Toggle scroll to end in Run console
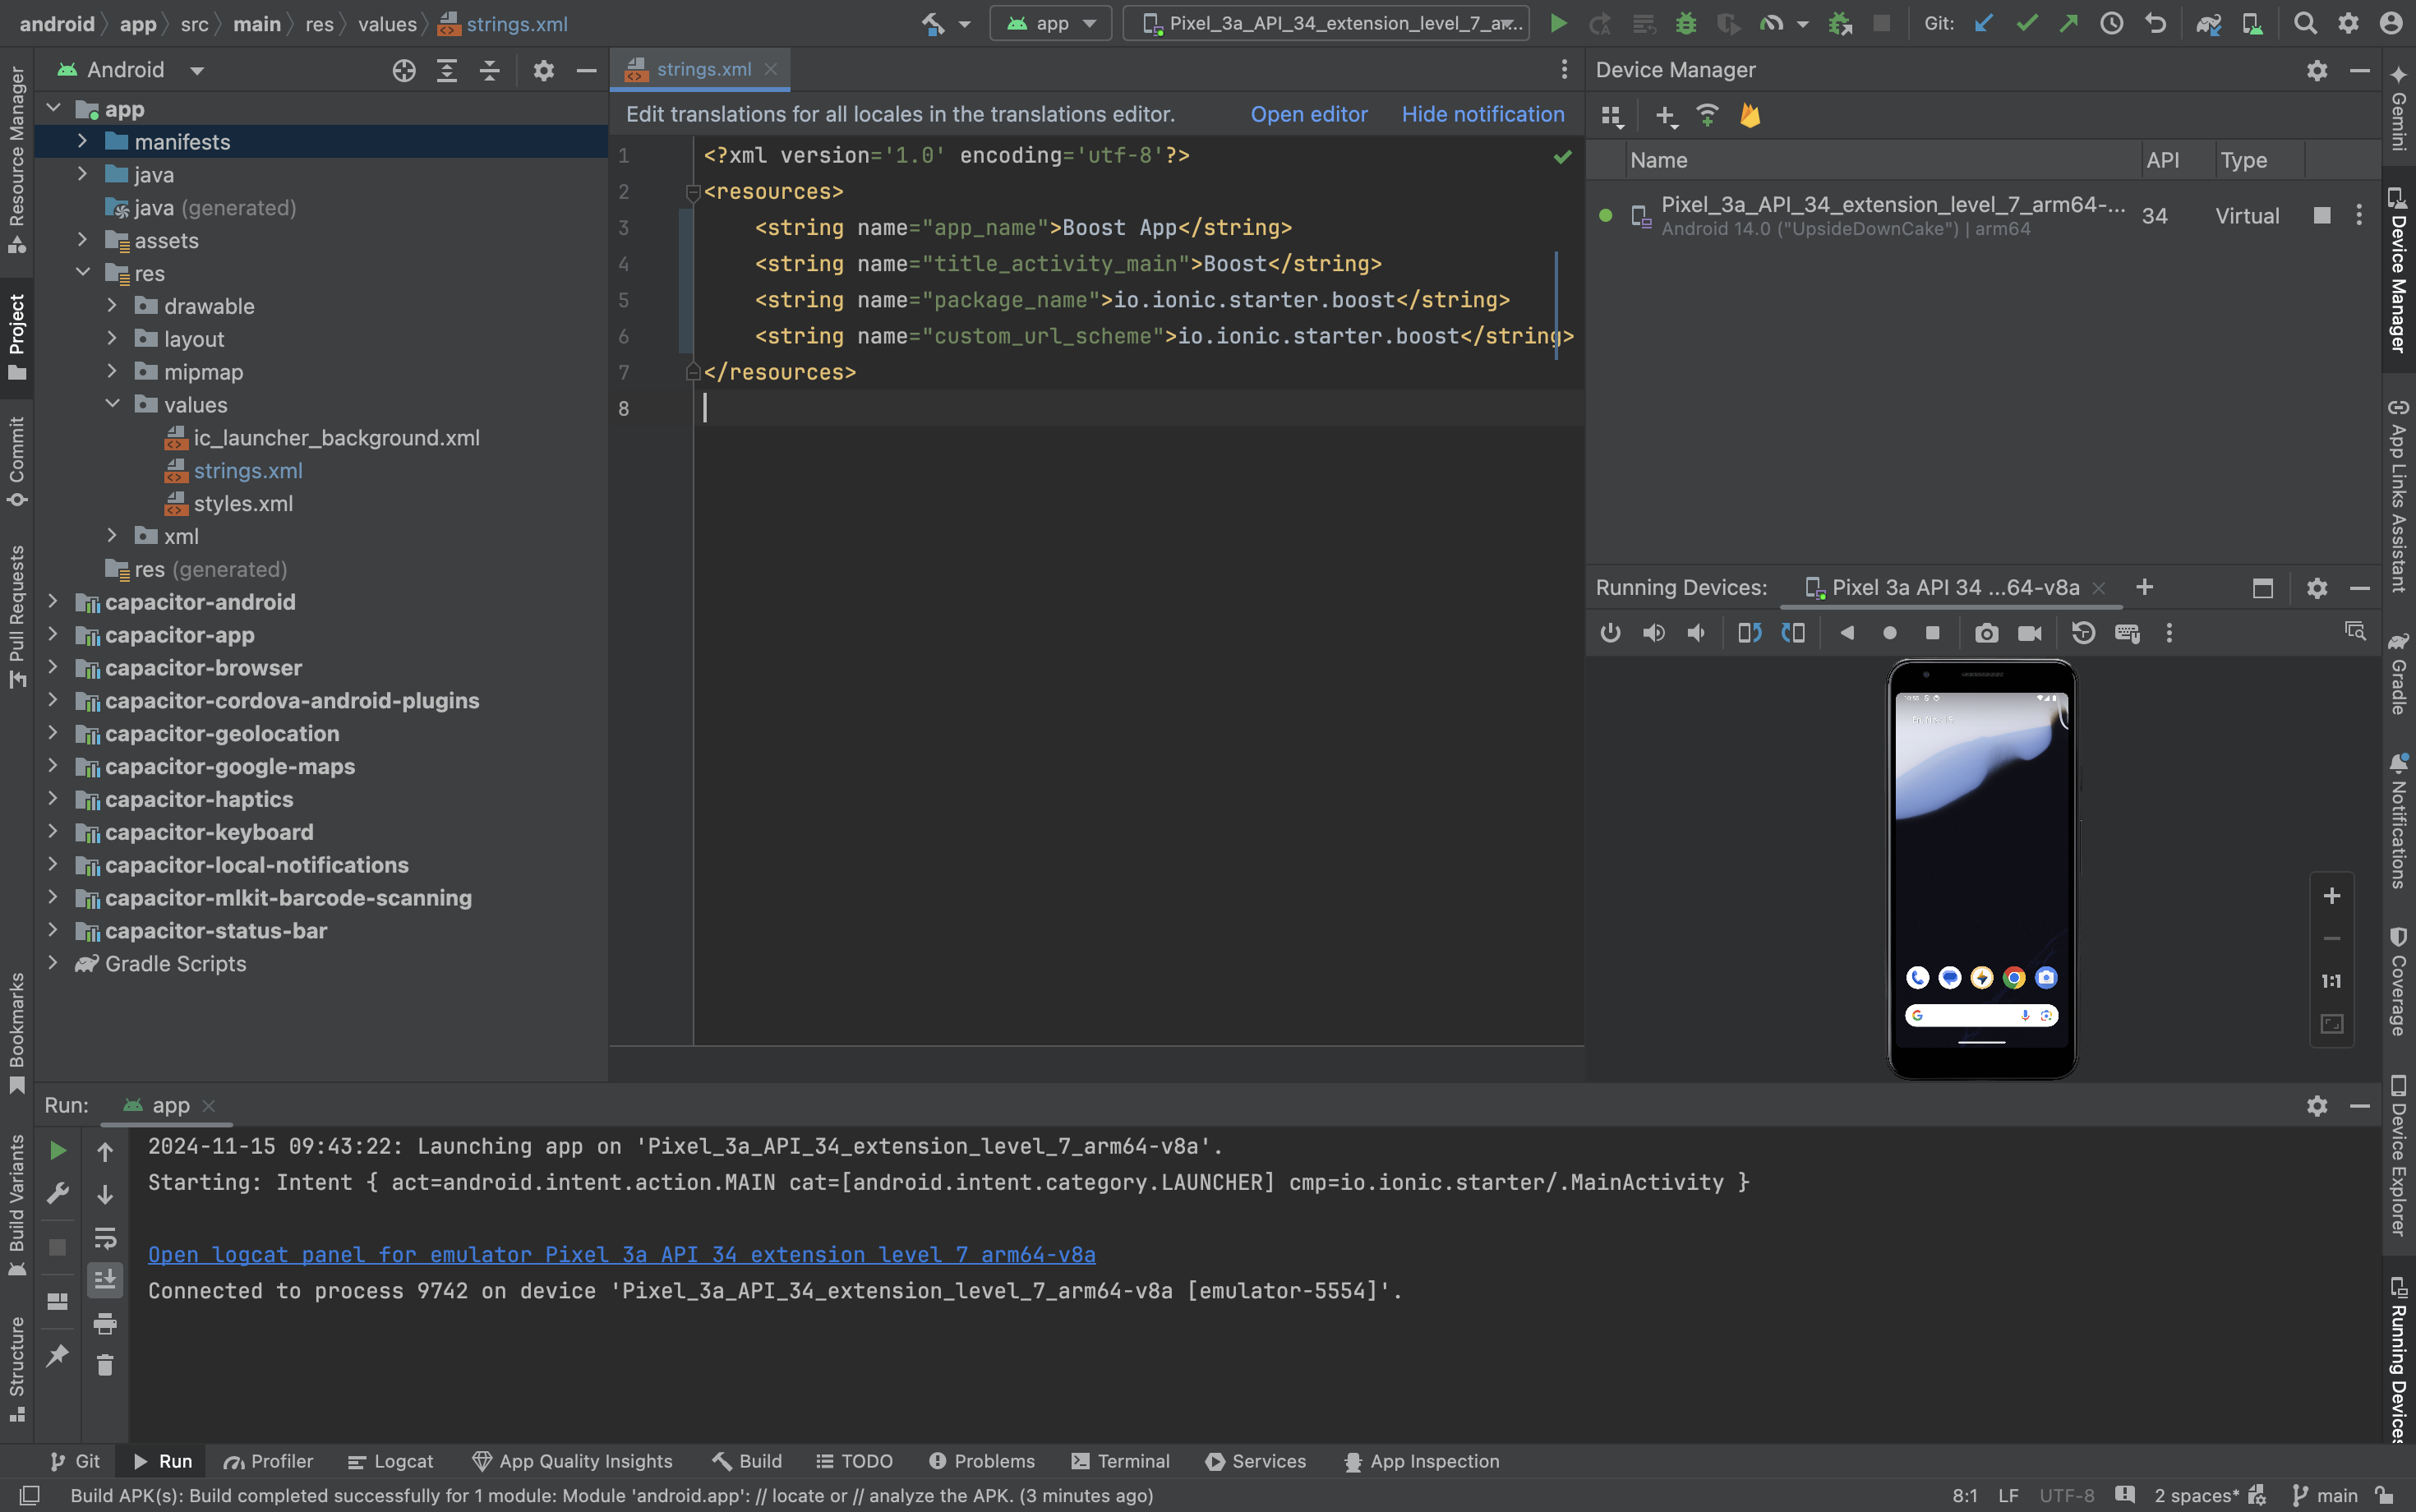Screen dimensions: 2416x1512 click(x=105, y=1279)
